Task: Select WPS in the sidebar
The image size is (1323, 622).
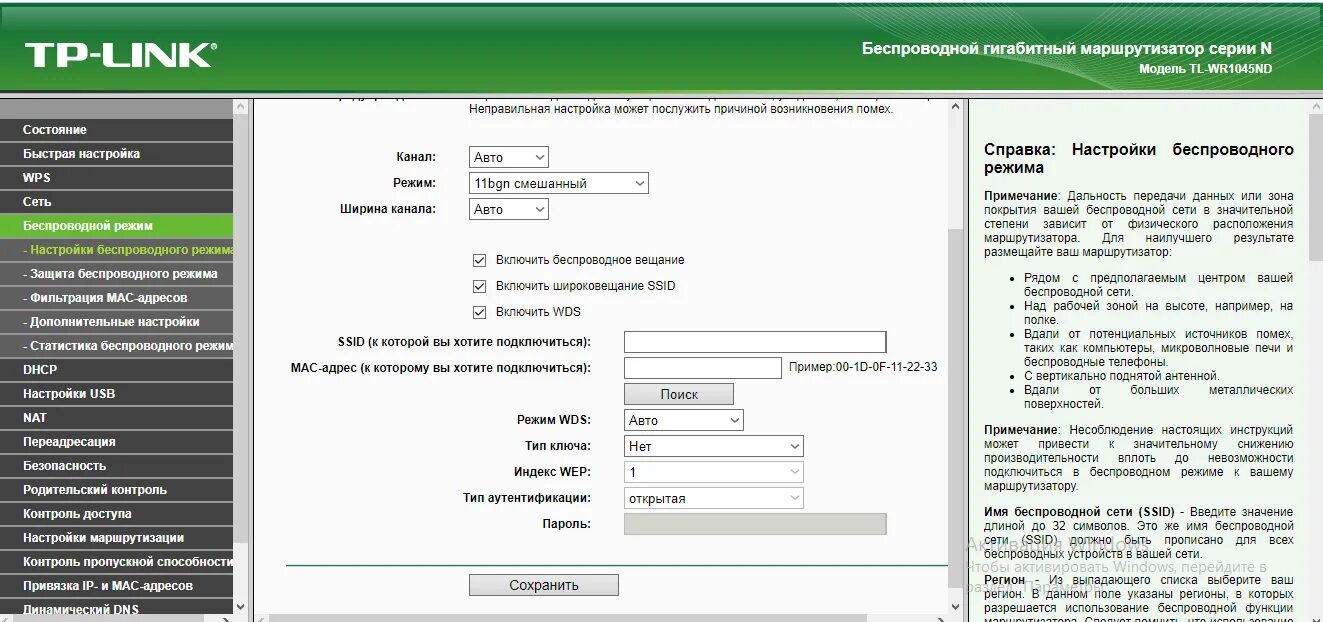Action: pos(116,178)
